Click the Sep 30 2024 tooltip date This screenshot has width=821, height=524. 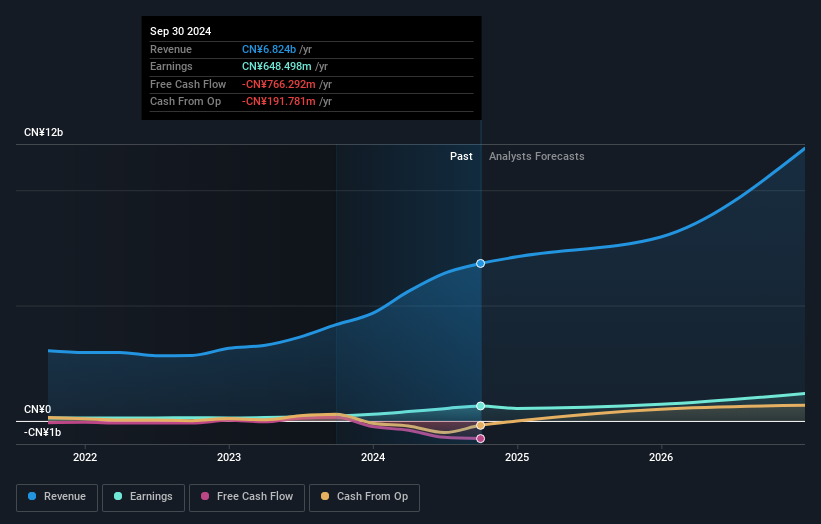click(x=181, y=31)
